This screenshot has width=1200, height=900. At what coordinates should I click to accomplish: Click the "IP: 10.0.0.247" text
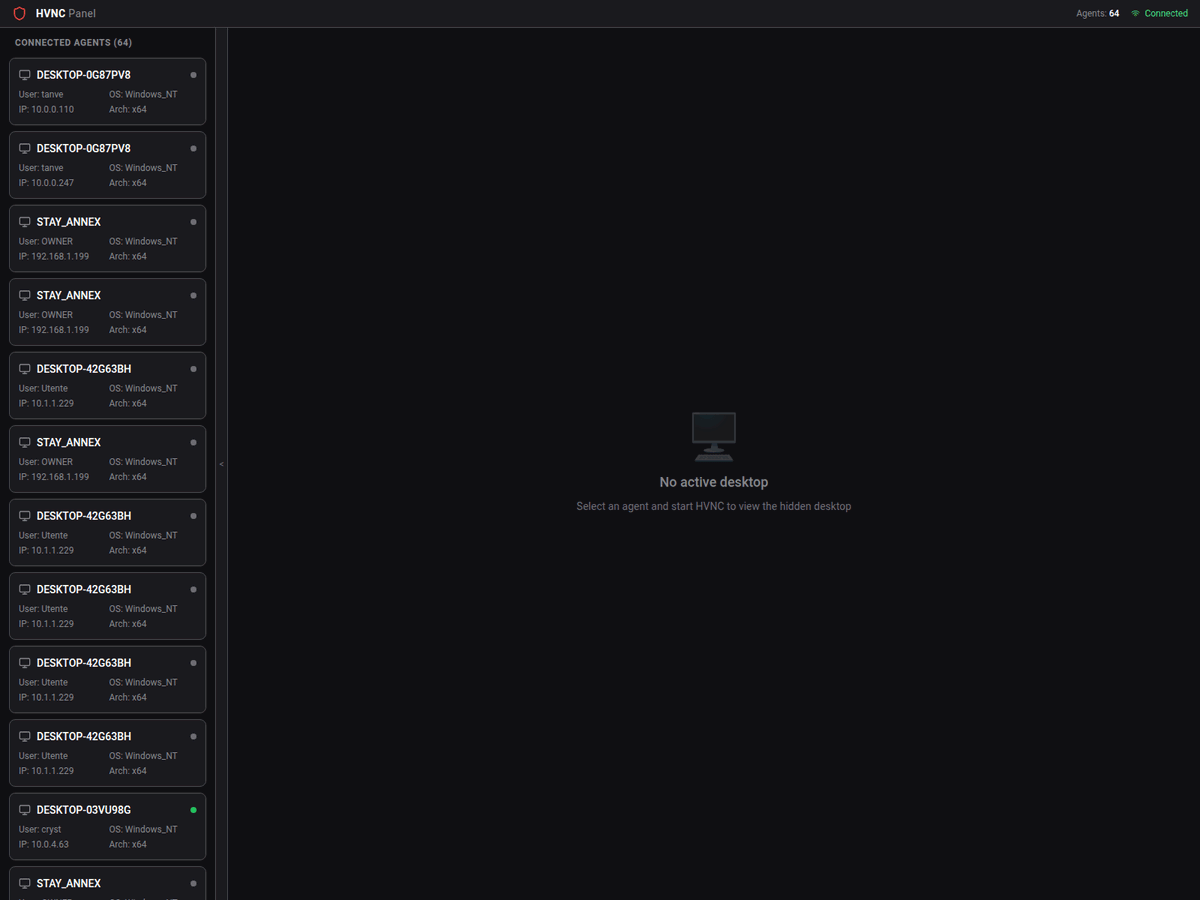[x=46, y=183]
